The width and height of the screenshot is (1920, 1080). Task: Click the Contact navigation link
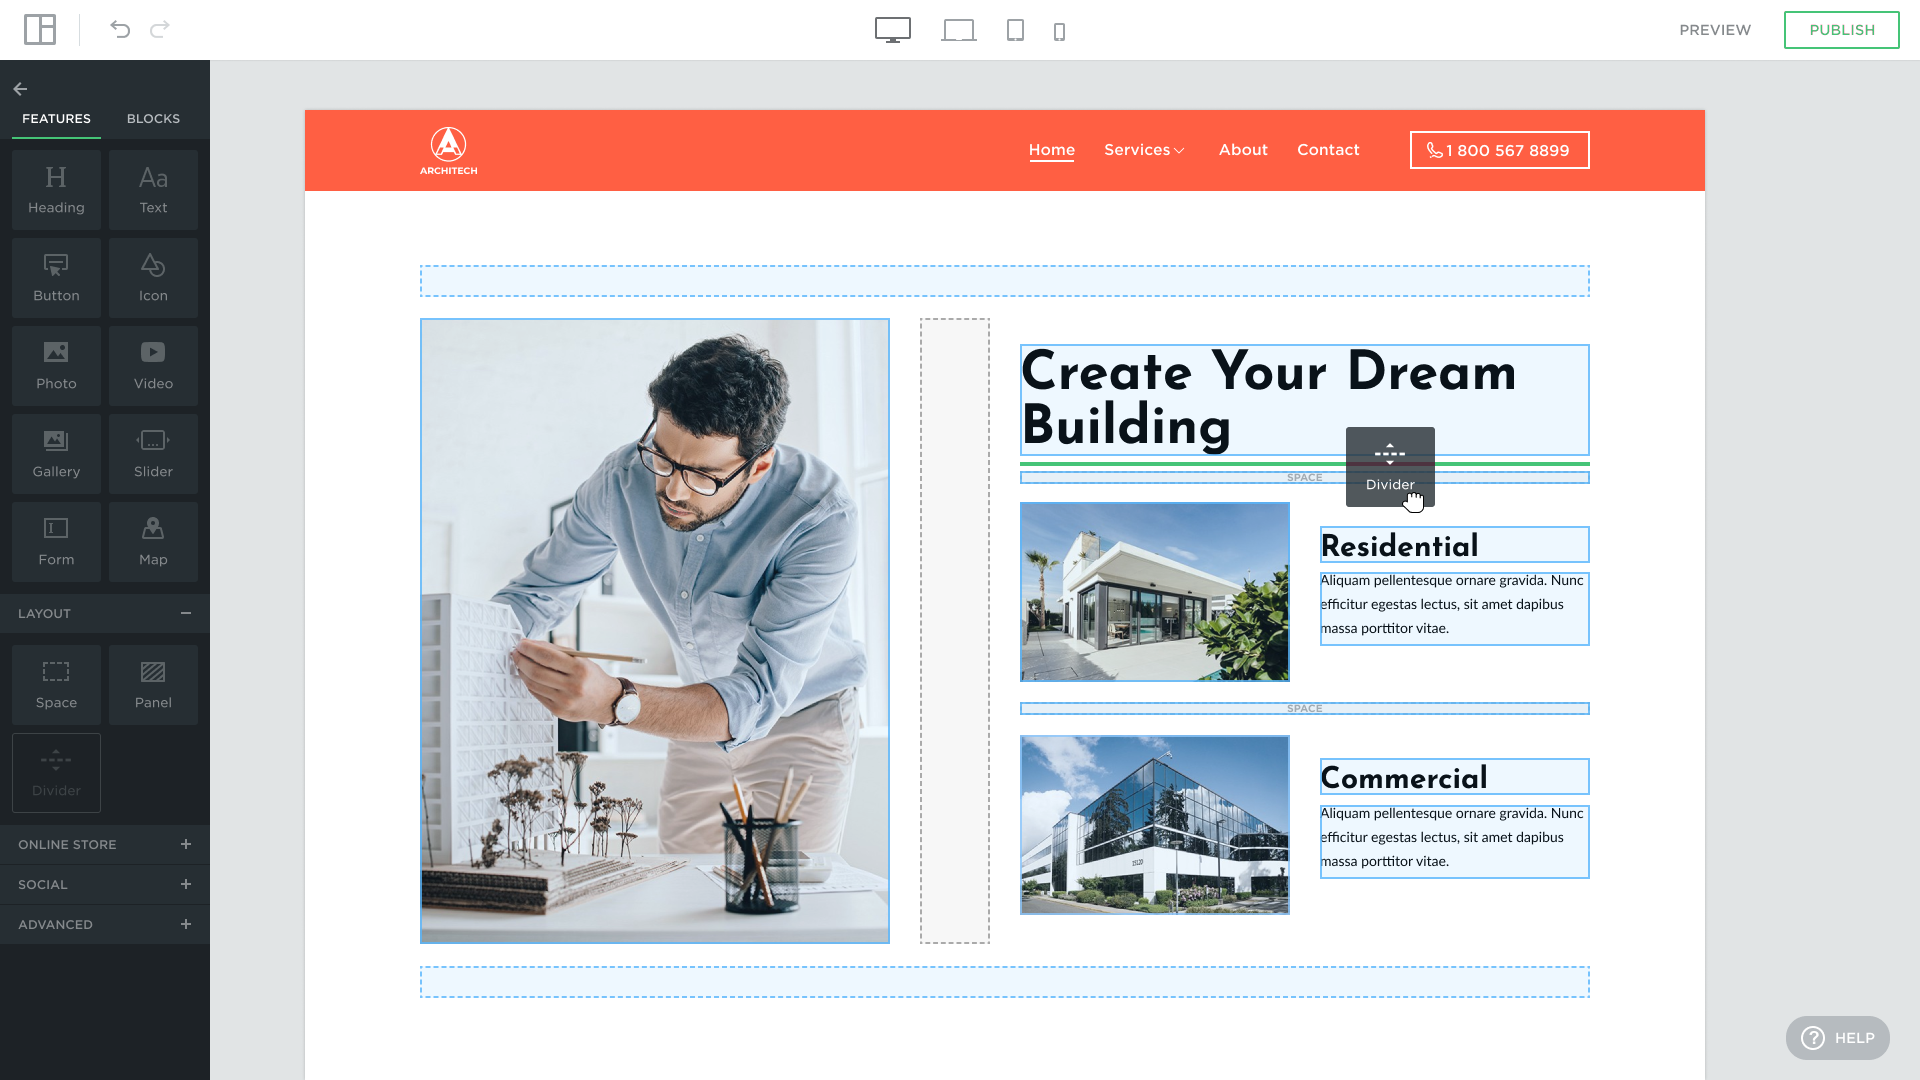pos(1328,150)
